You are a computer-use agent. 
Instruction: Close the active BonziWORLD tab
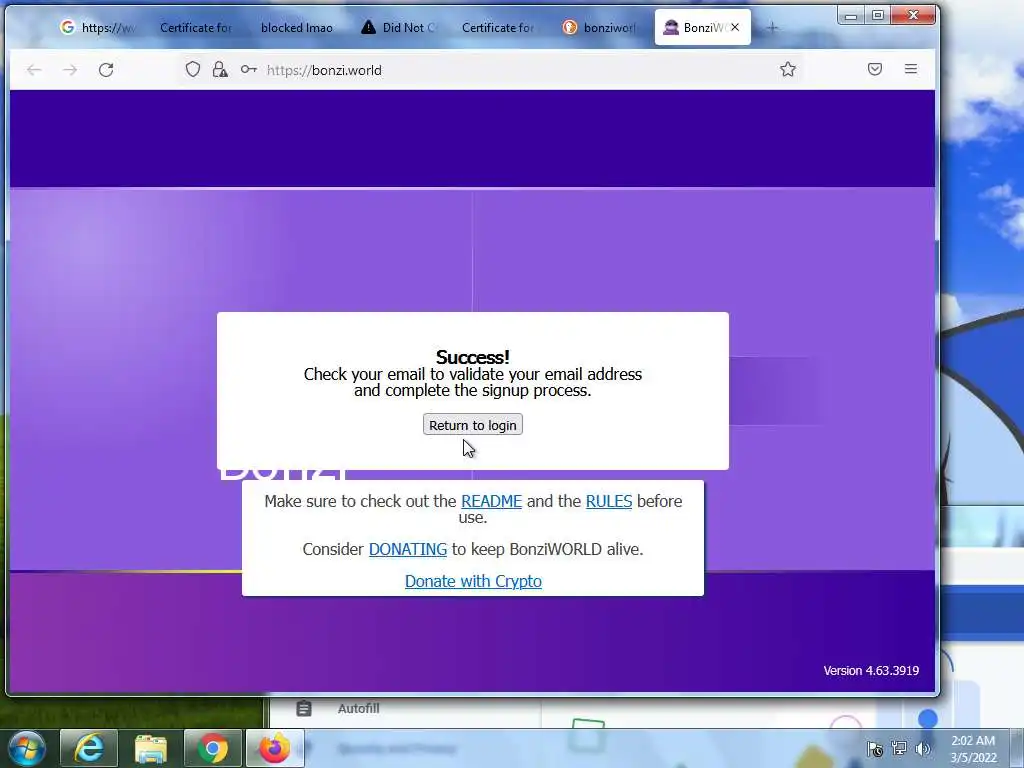tap(735, 27)
